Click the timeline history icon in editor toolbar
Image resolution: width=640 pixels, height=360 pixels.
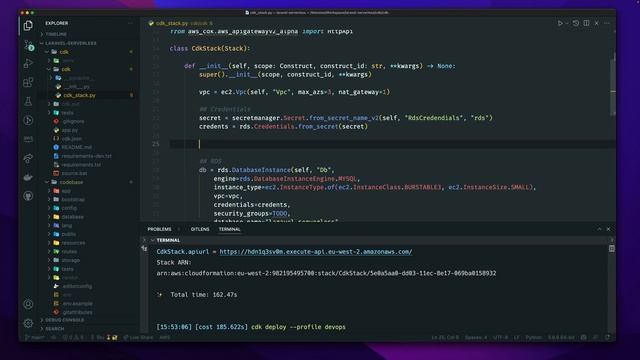point(576,23)
